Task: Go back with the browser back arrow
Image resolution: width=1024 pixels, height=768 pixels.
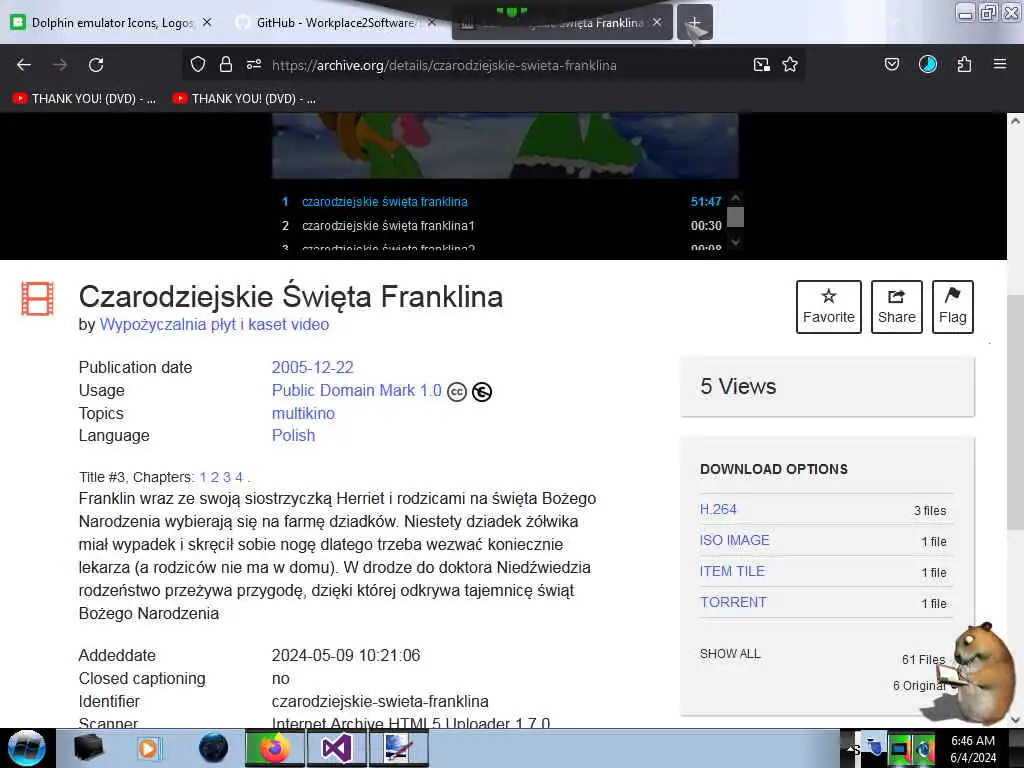Action: point(24,65)
